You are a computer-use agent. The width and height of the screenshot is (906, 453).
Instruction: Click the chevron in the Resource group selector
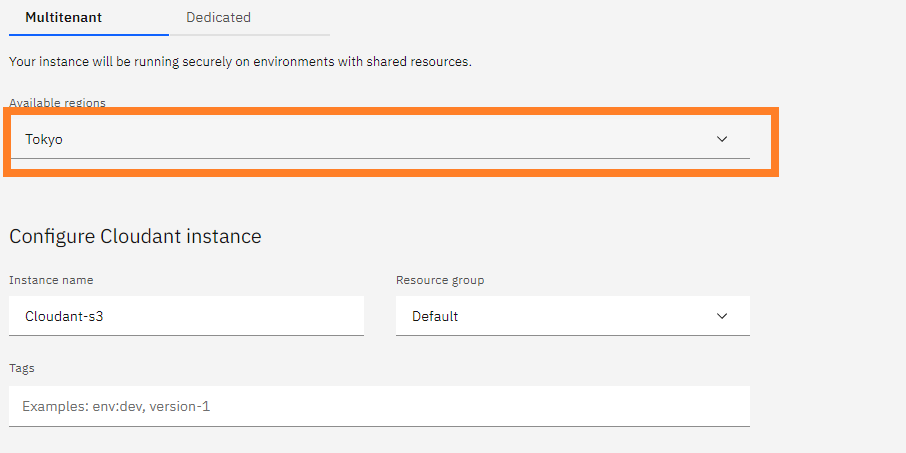pyautogui.click(x=722, y=316)
